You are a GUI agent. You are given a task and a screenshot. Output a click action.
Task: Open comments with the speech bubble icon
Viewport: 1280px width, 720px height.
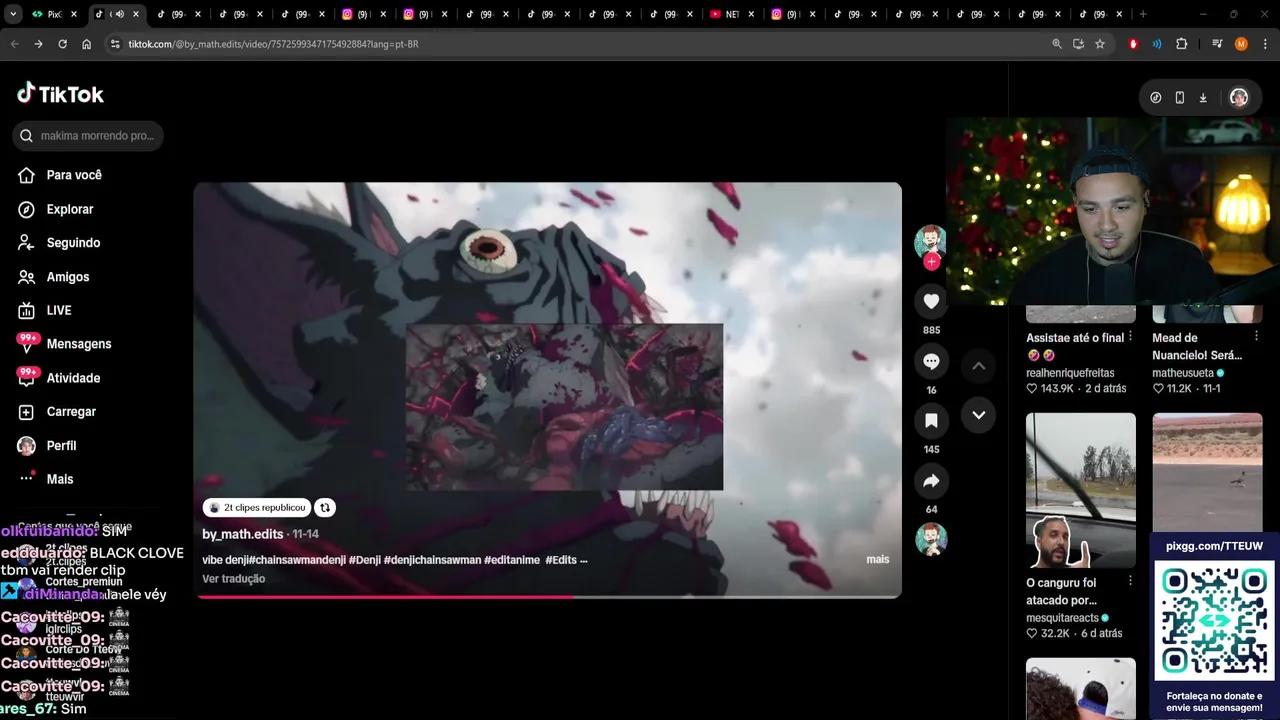931,361
